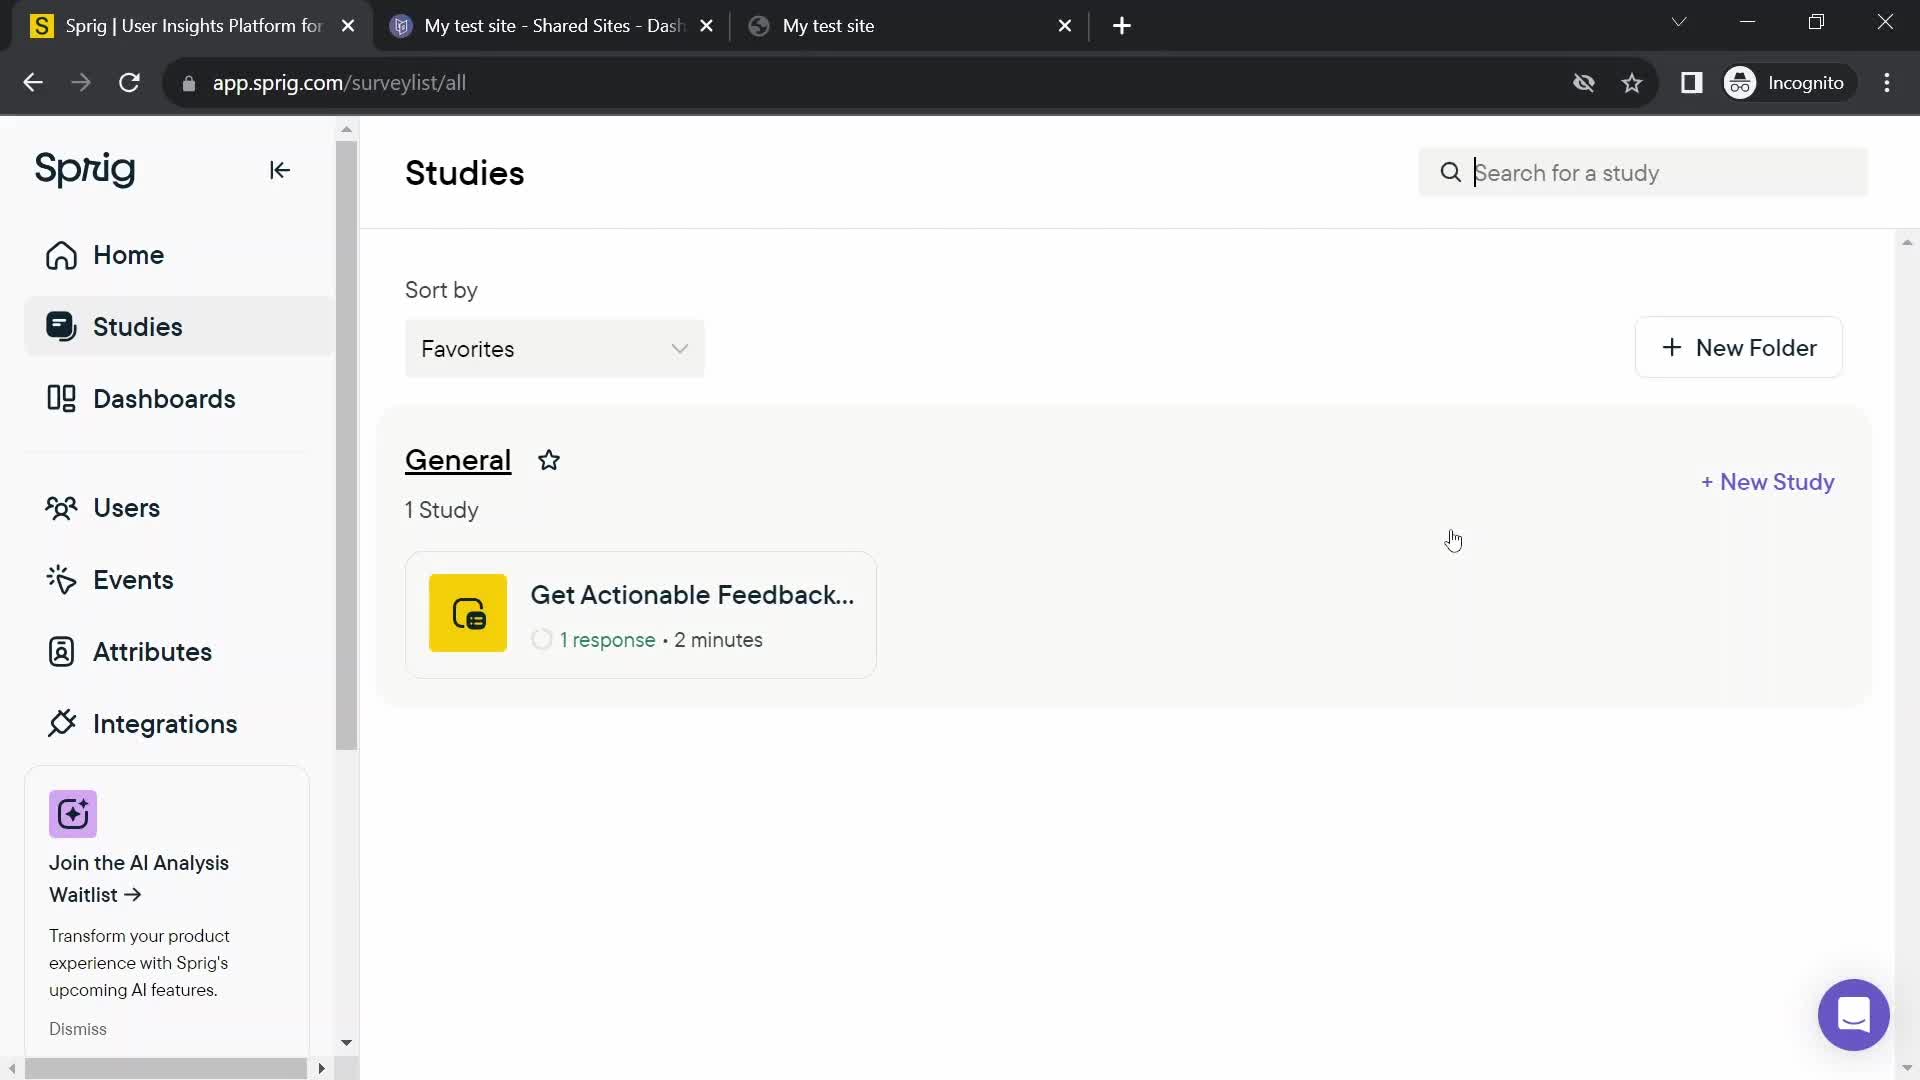Expand the Favorites sort dropdown
Viewport: 1920px width, 1080px height.
pyautogui.click(x=555, y=349)
